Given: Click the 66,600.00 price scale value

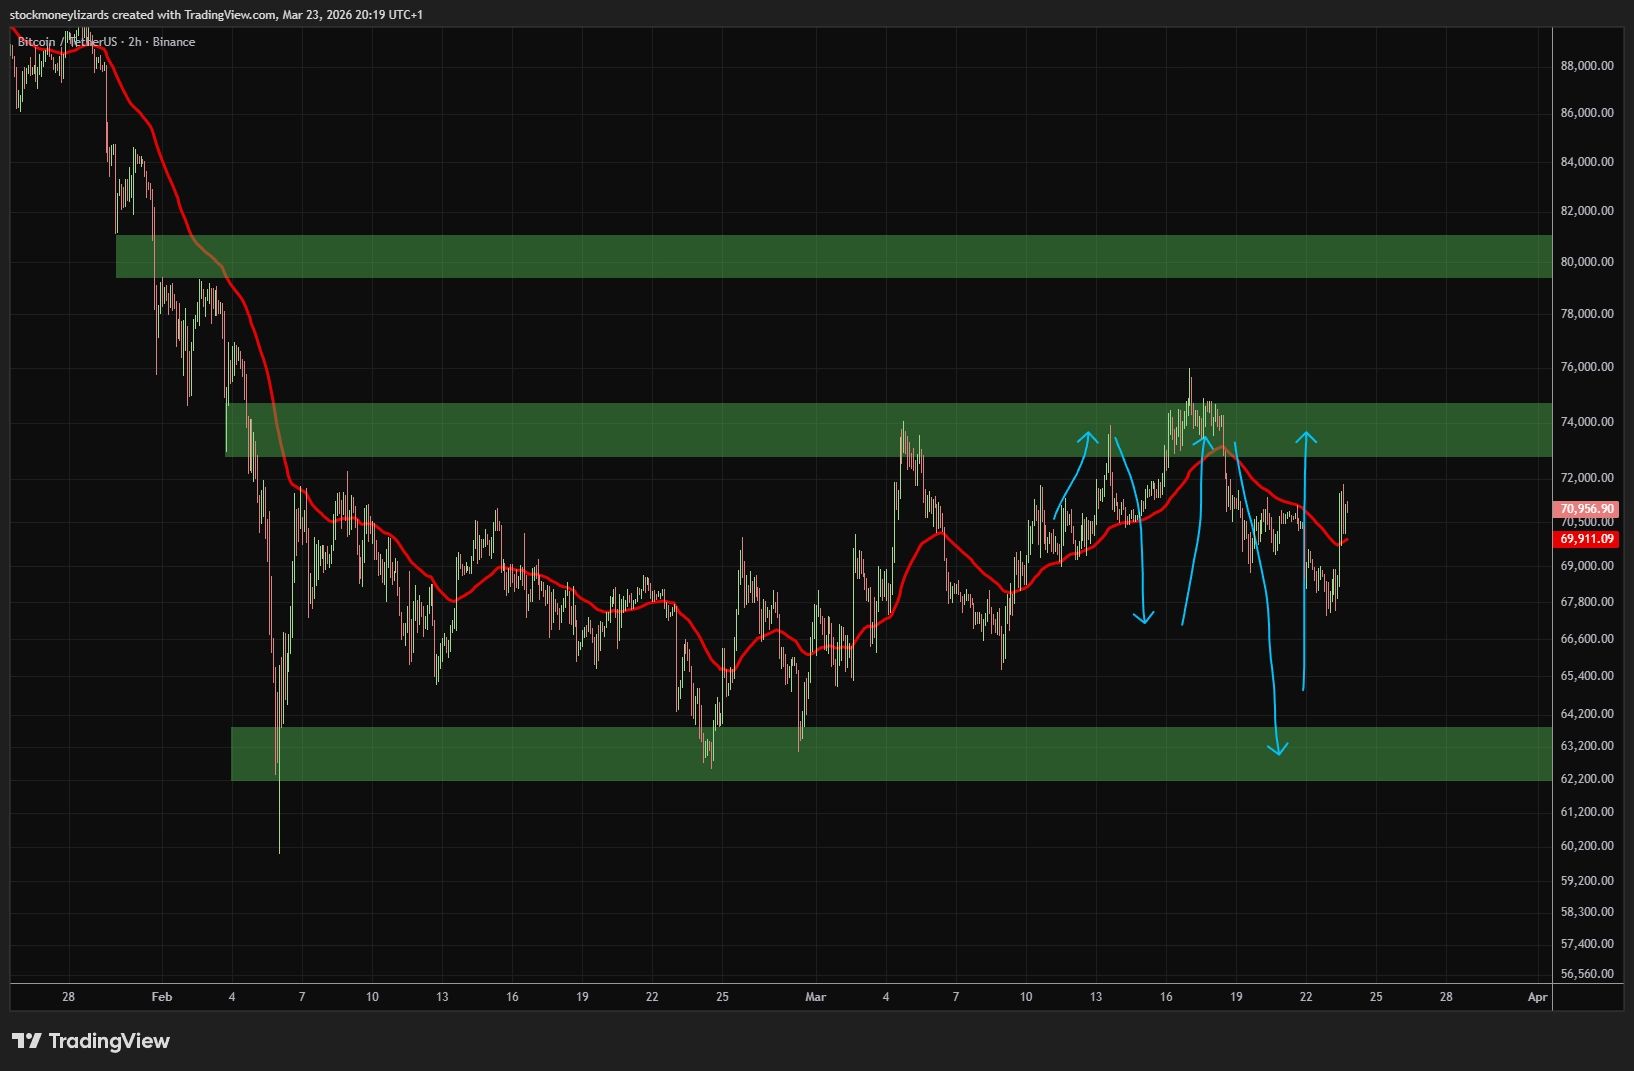Looking at the screenshot, I should click(1587, 639).
